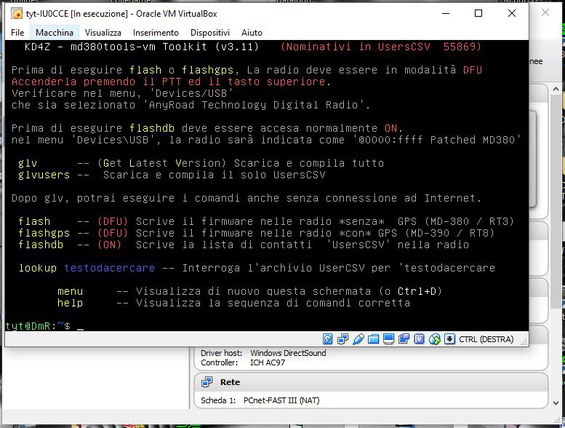Image resolution: width=565 pixels, height=428 pixels.
Task: Click the VM window resize grip
Action: pos(524,342)
